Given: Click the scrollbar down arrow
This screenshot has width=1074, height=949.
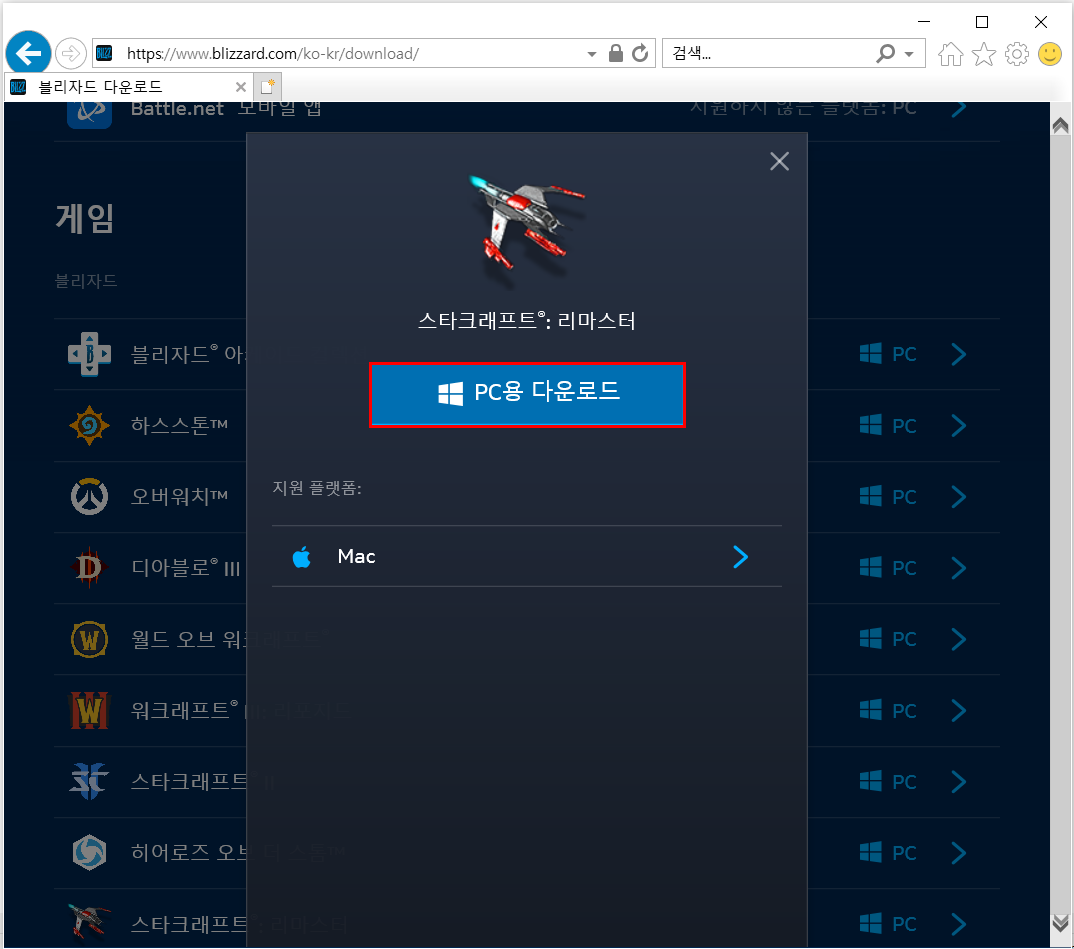Looking at the screenshot, I should (x=1060, y=923).
